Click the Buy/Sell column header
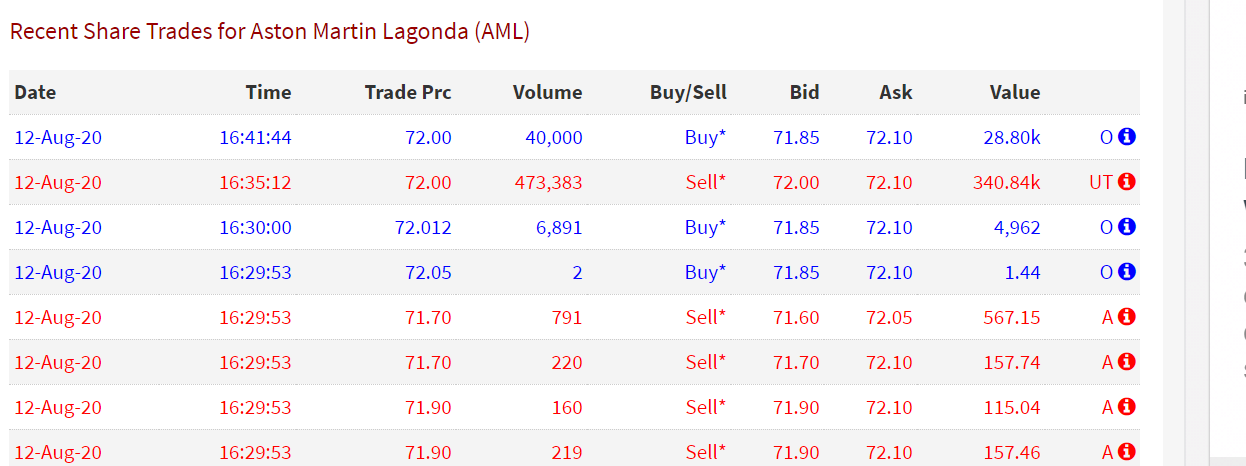1246x466 pixels. click(688, 92)
